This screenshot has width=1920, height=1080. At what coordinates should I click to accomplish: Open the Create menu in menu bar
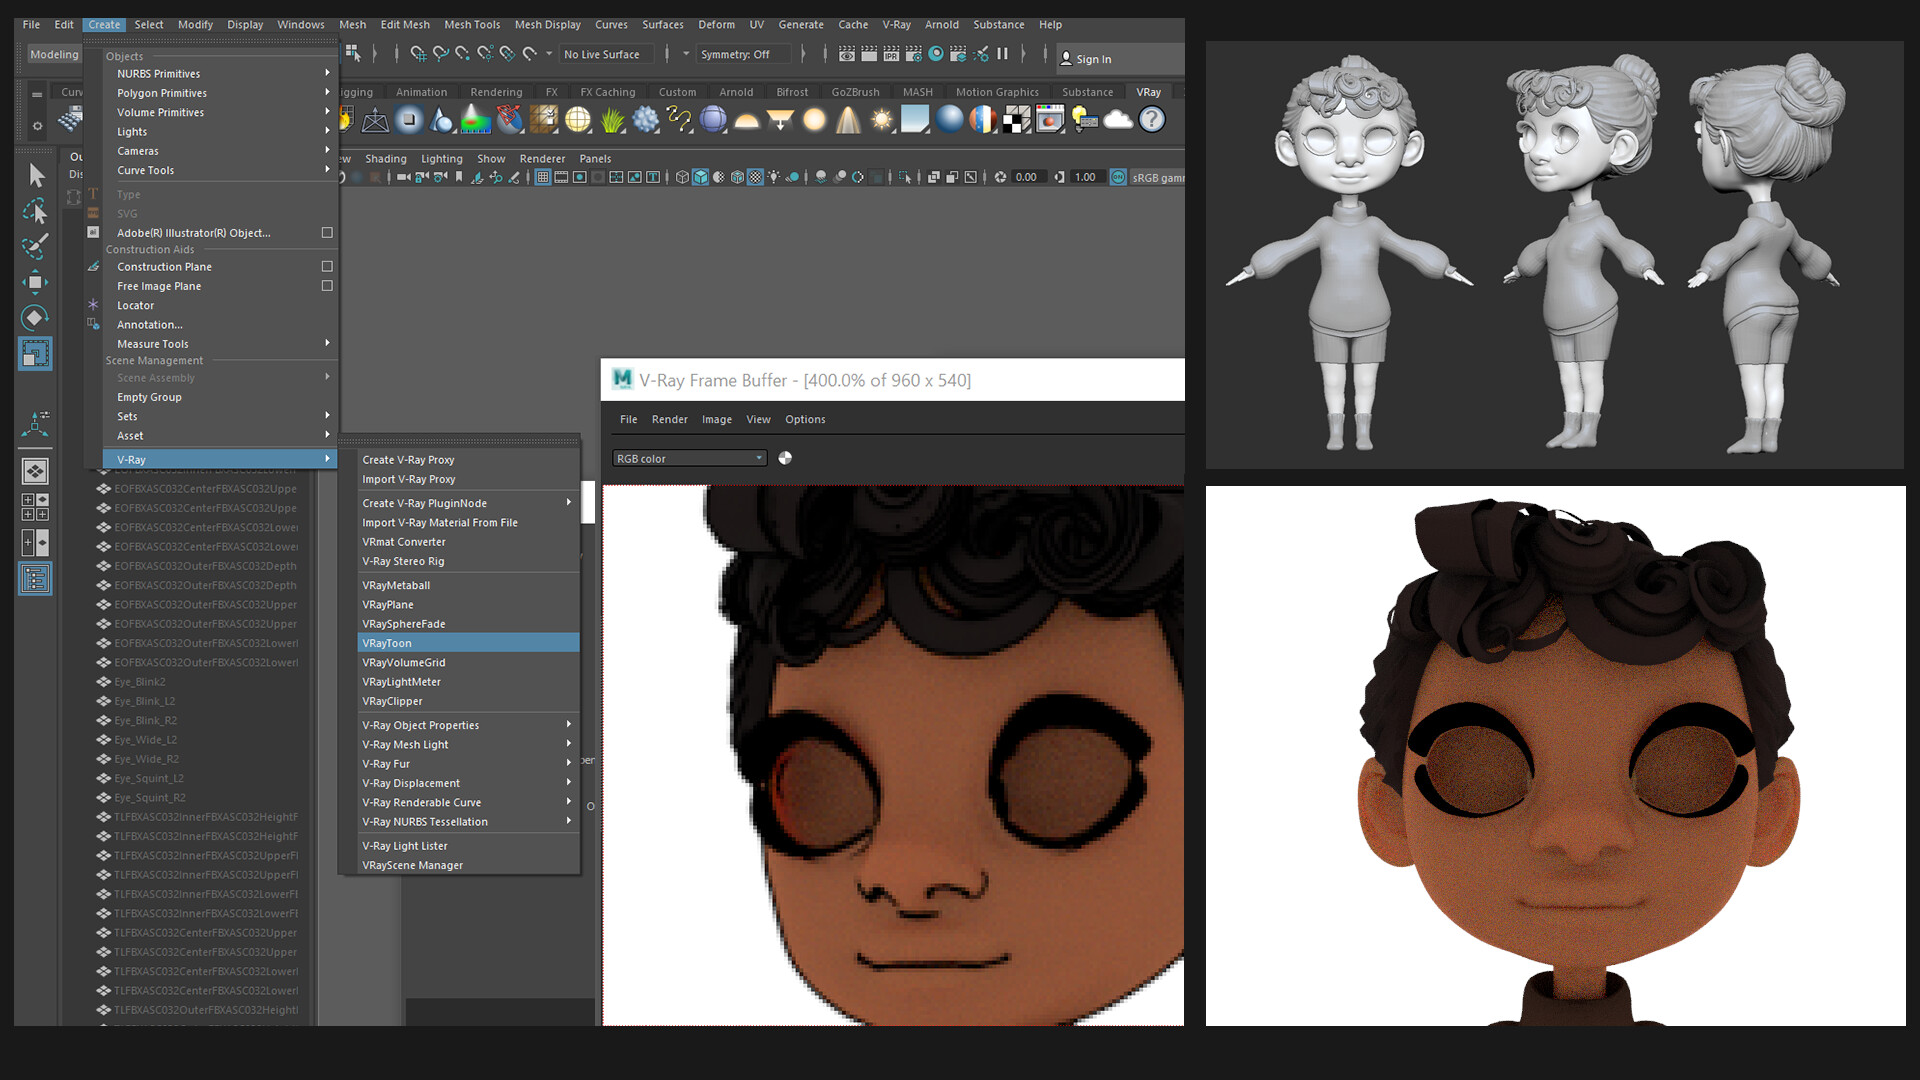104,24
